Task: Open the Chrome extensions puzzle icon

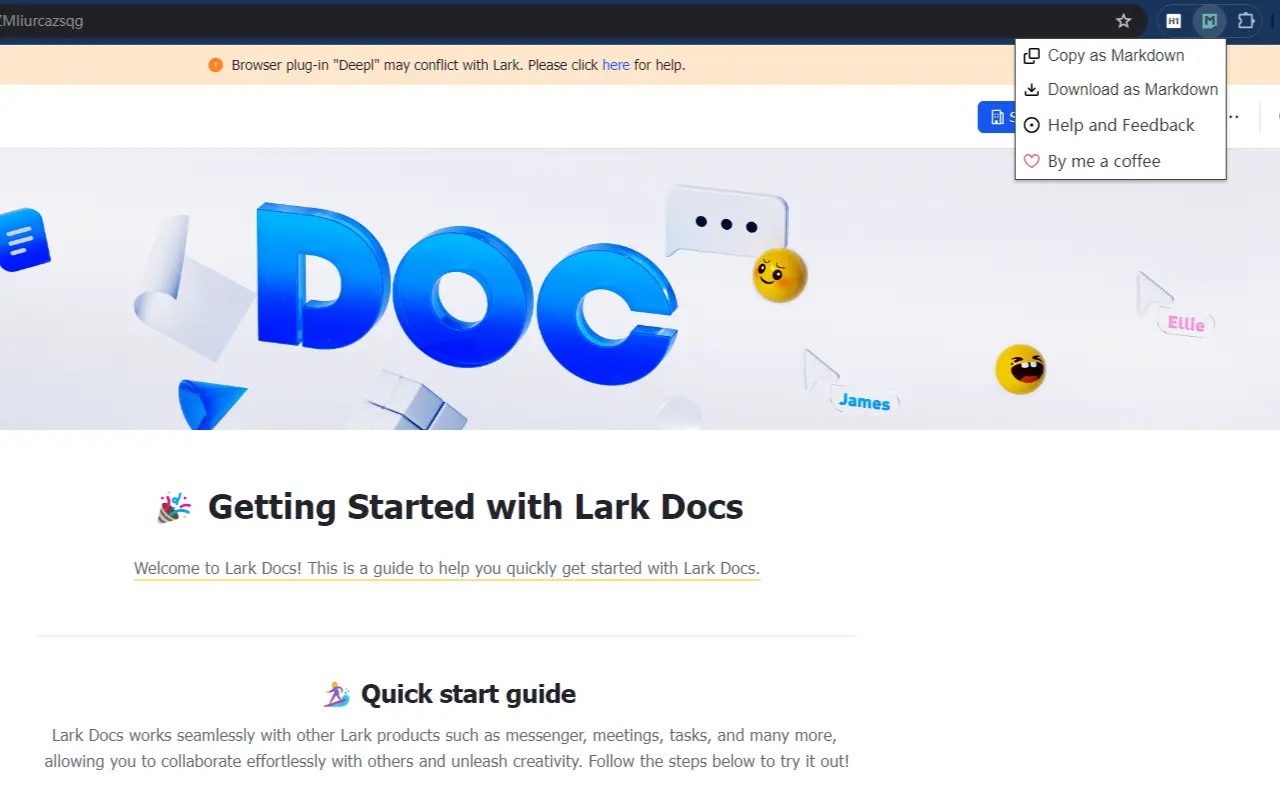Action: (x=1245, y=20)
